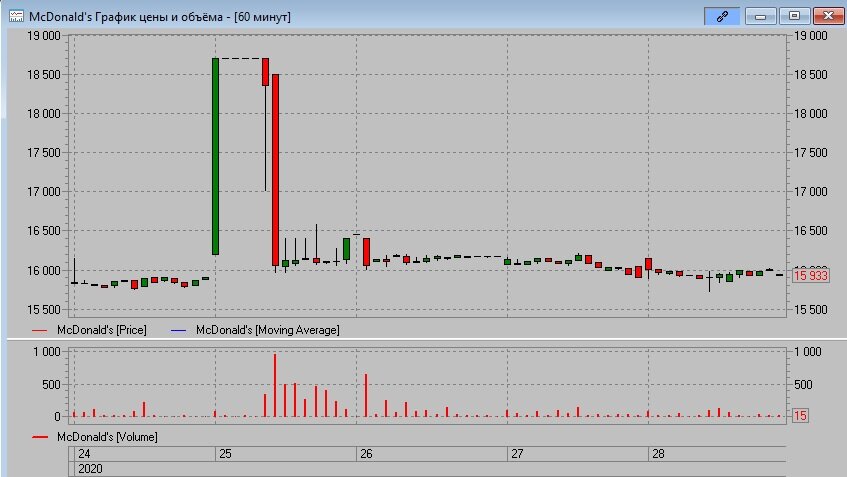
Task: Close the McDonald's chart window
Action: click(x=828, y=16)
